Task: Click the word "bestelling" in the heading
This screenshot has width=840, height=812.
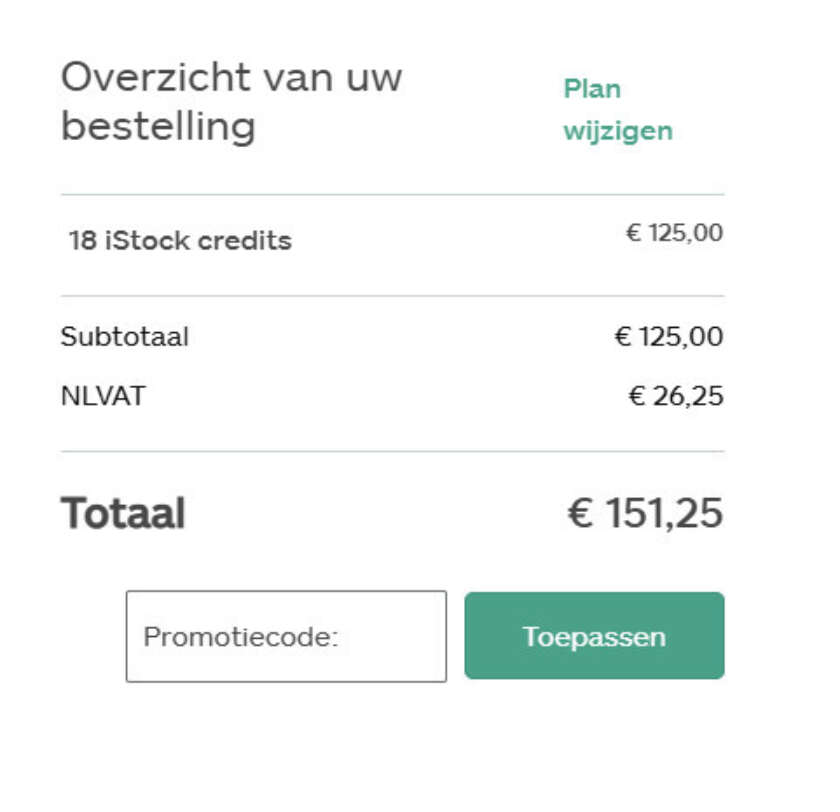Action: tap(158, 127)
